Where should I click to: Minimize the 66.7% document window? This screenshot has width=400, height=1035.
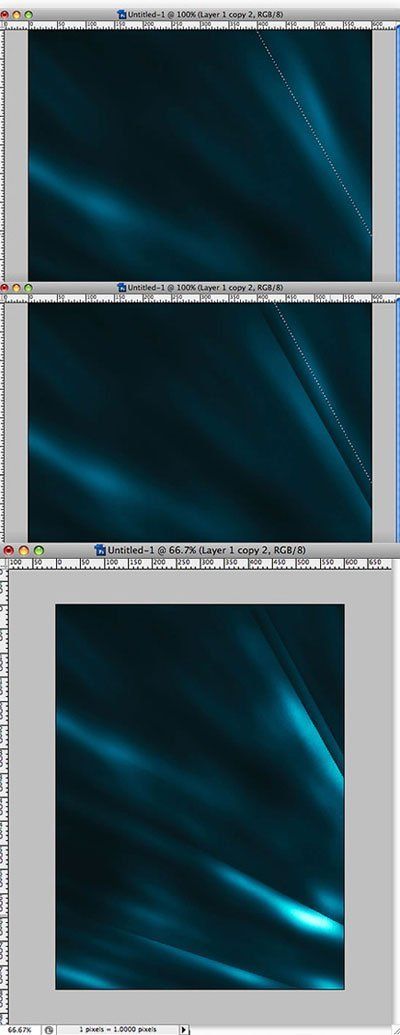pyautogui.click(x=24, y=550)
